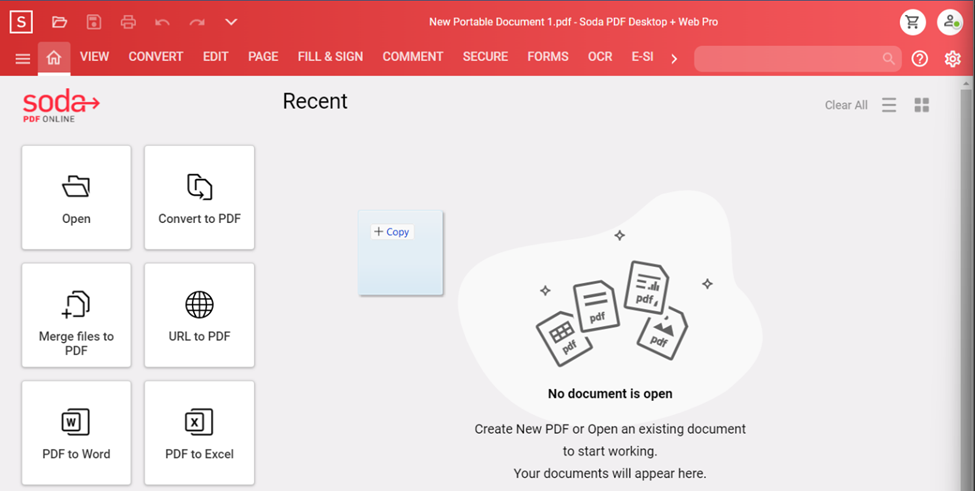Go to the Home tab icon
Image resolution: width=975 pixels, height=491 pixels.
(x=54, y=58)
